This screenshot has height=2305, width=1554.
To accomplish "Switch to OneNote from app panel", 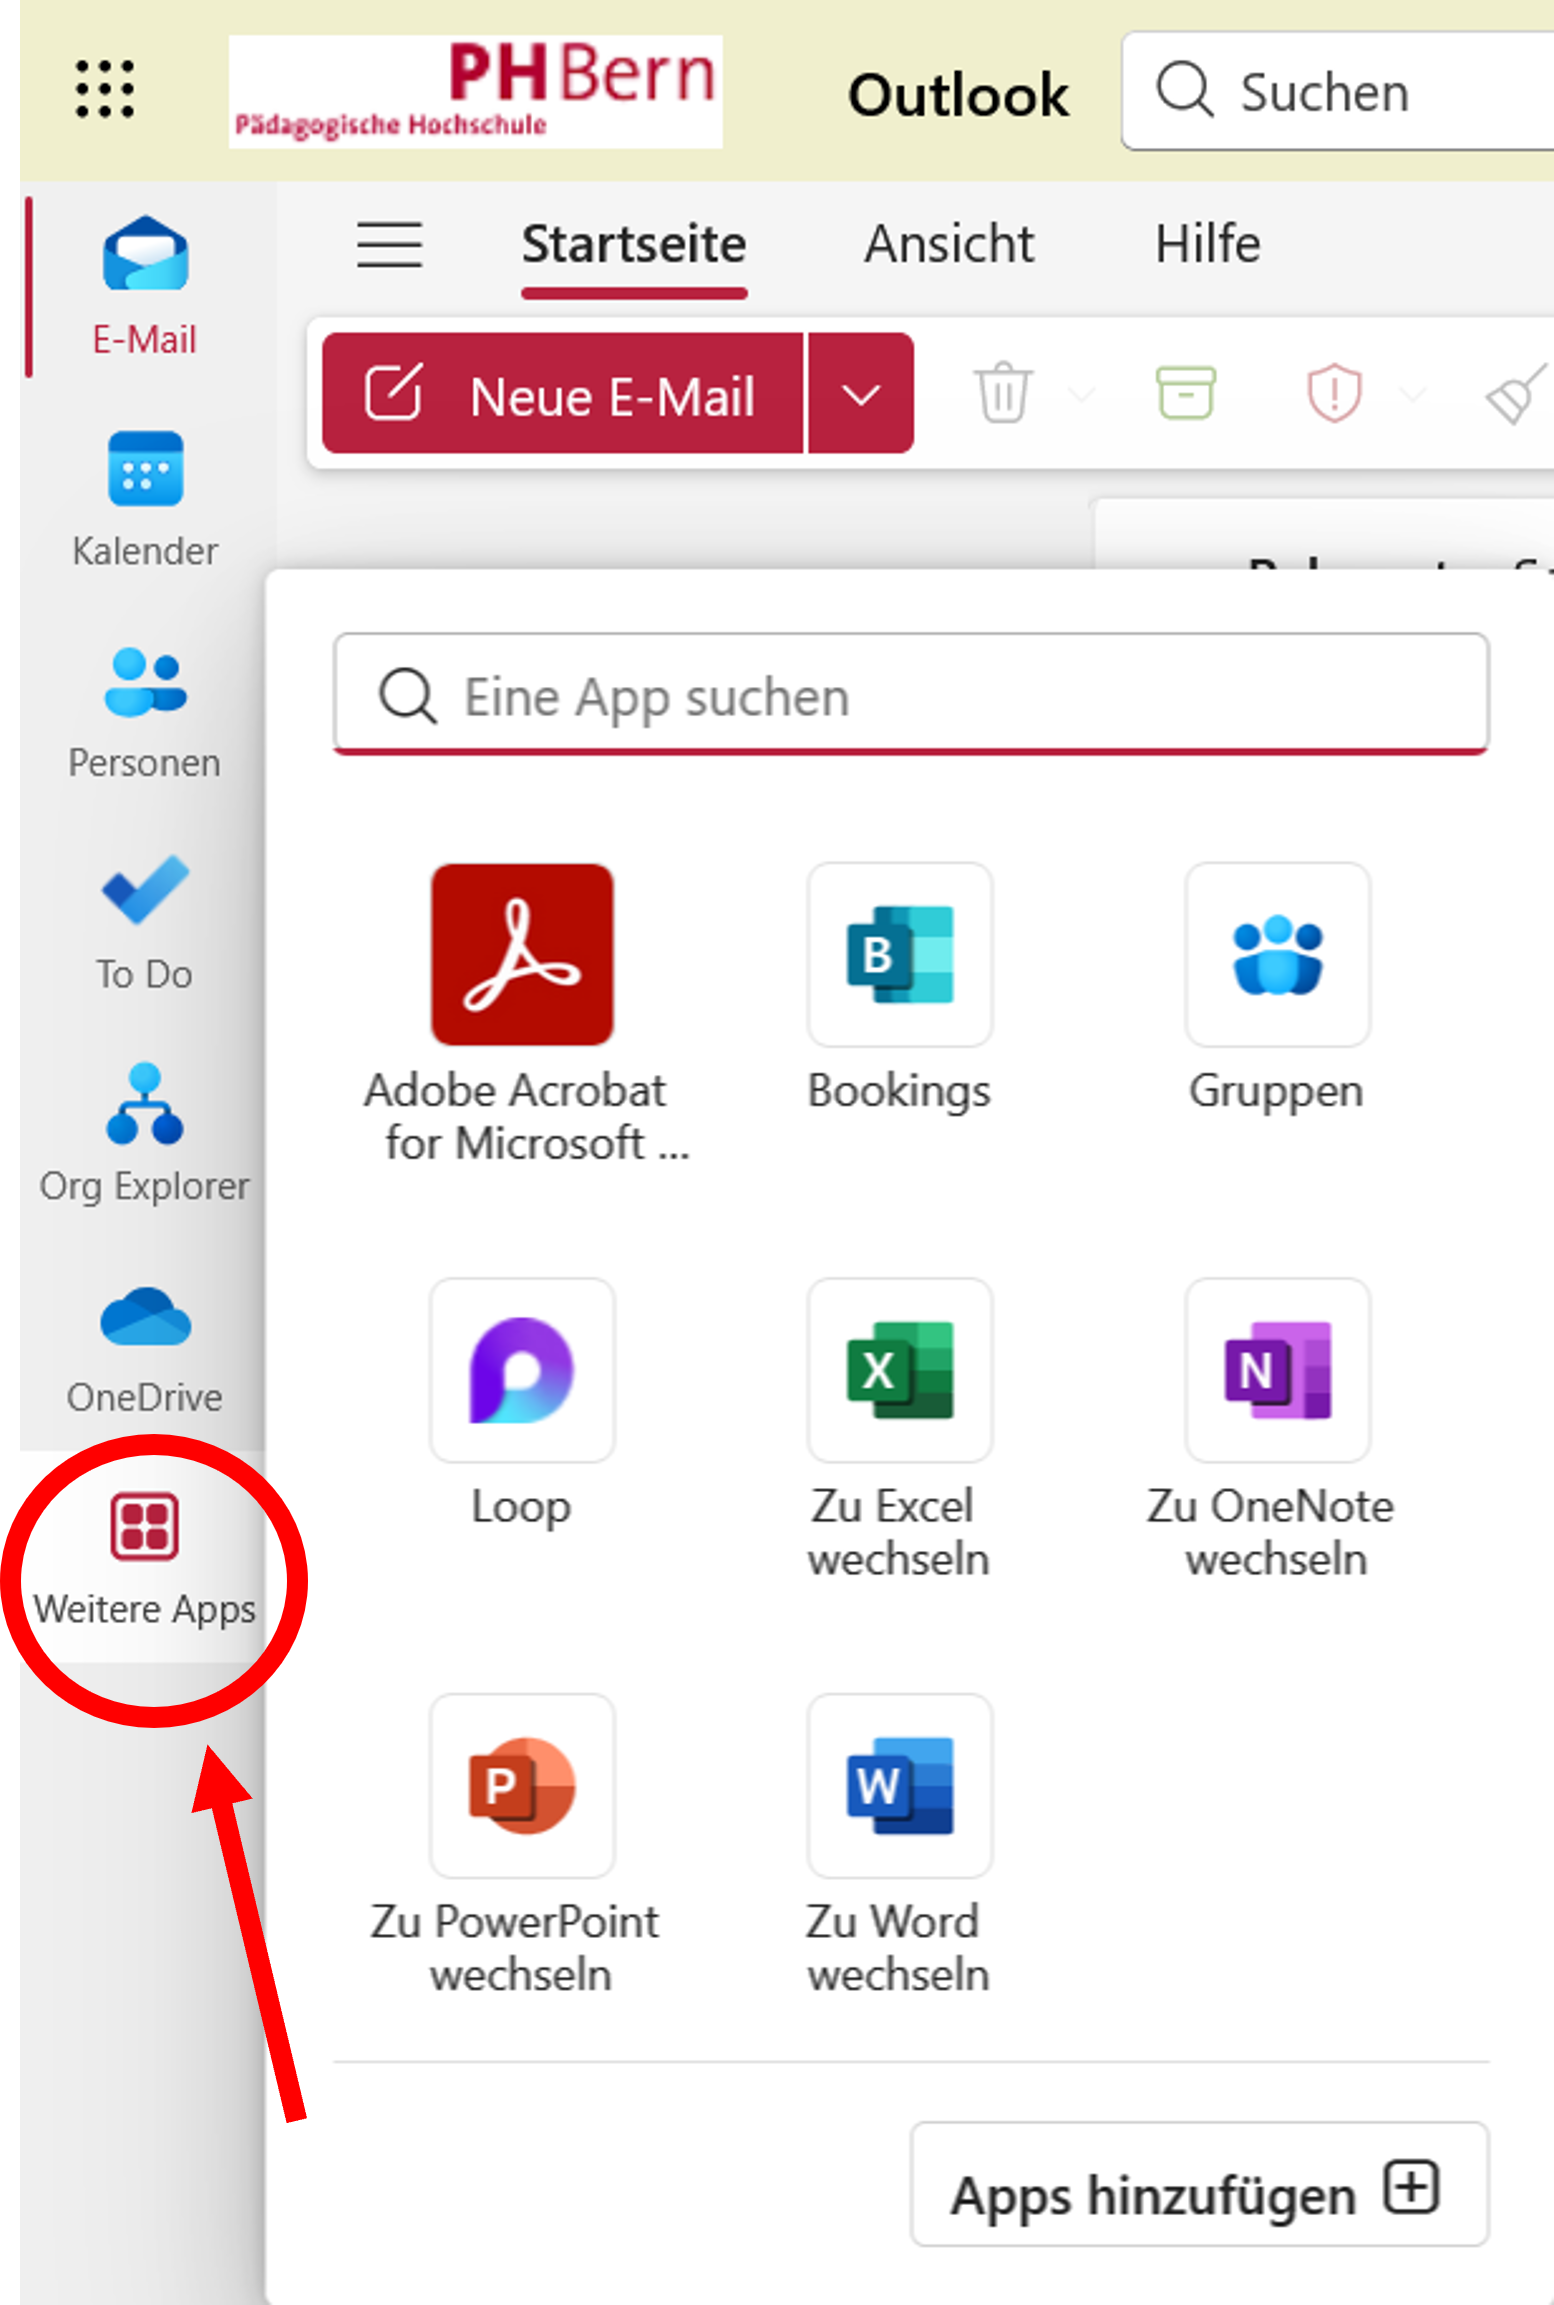I will [1276, 1370].
